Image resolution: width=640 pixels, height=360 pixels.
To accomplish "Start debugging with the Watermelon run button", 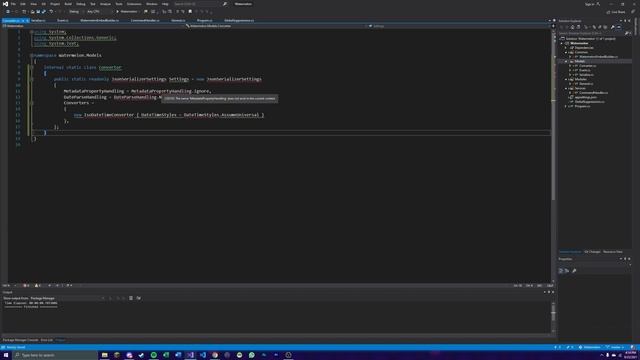I will pyautogui.click(x=127, y=11).
